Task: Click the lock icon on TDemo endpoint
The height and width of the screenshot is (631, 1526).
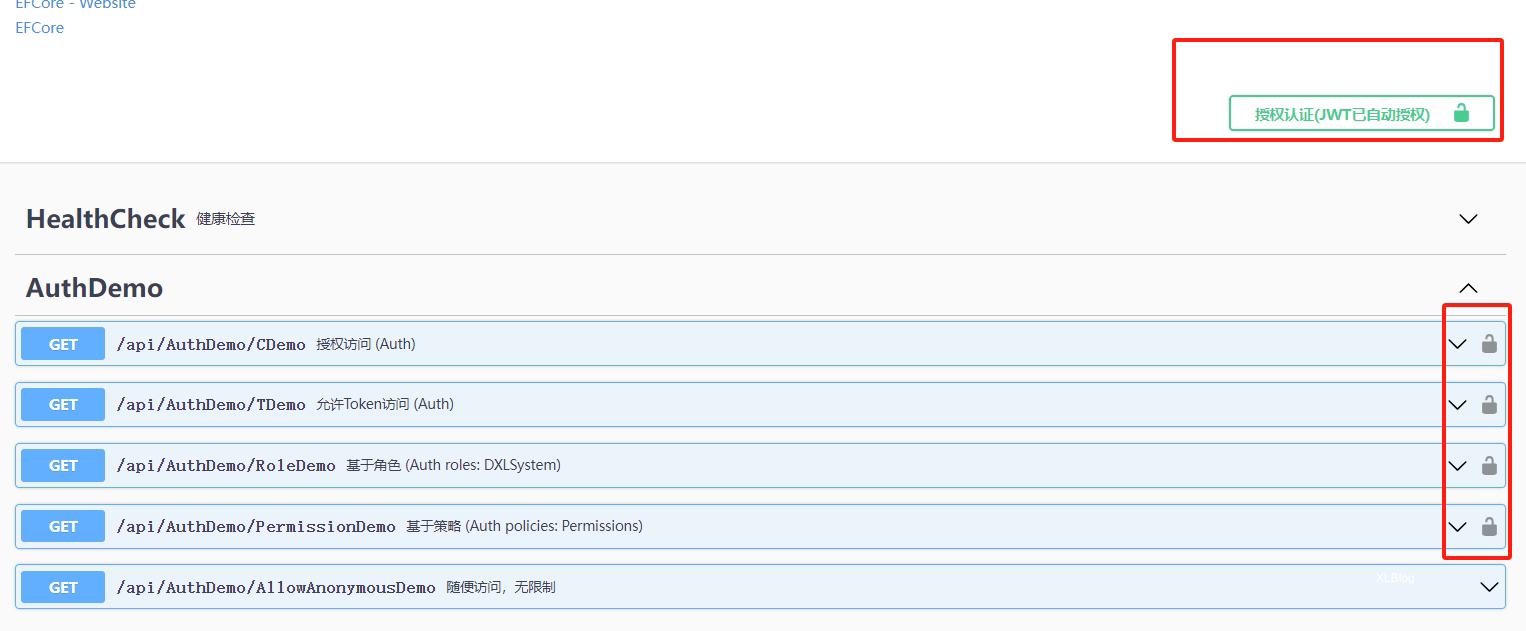Action: click(x=1489, y=405)
